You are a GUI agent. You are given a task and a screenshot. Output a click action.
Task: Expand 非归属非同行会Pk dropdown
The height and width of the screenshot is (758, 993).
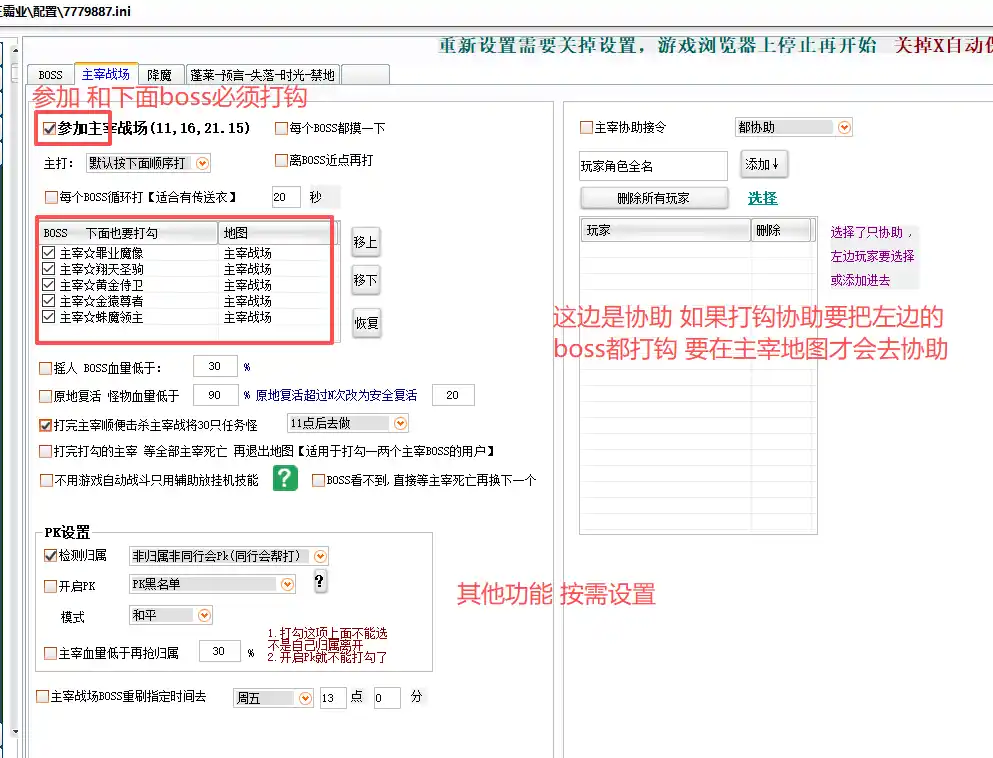pos(320,556)
